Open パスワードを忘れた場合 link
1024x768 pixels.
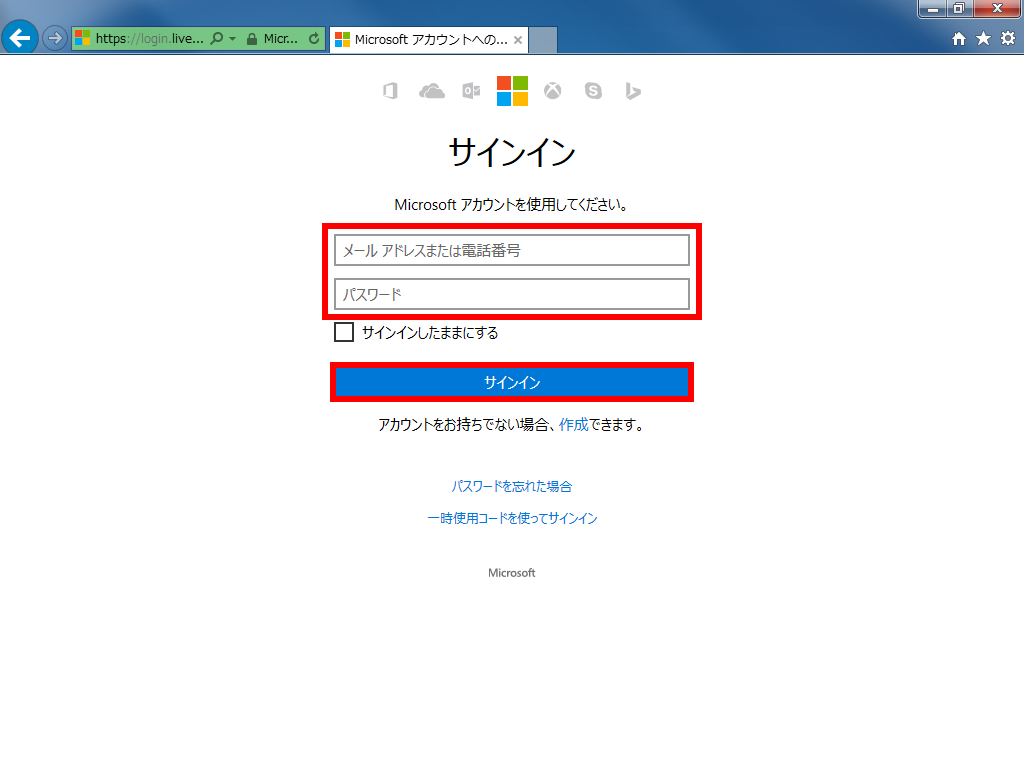tap(512, 486)
